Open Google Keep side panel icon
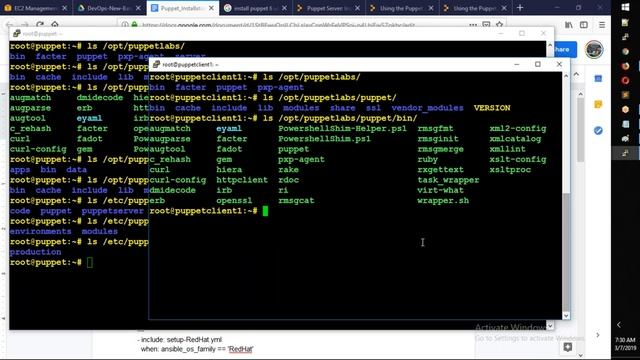 tap(598, 104)
